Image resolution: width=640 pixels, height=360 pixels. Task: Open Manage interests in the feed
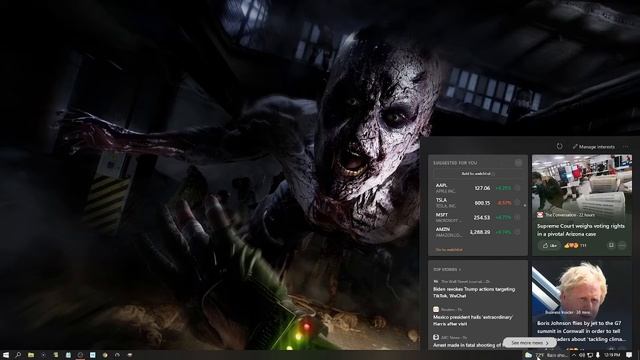[x=593, y=147]
